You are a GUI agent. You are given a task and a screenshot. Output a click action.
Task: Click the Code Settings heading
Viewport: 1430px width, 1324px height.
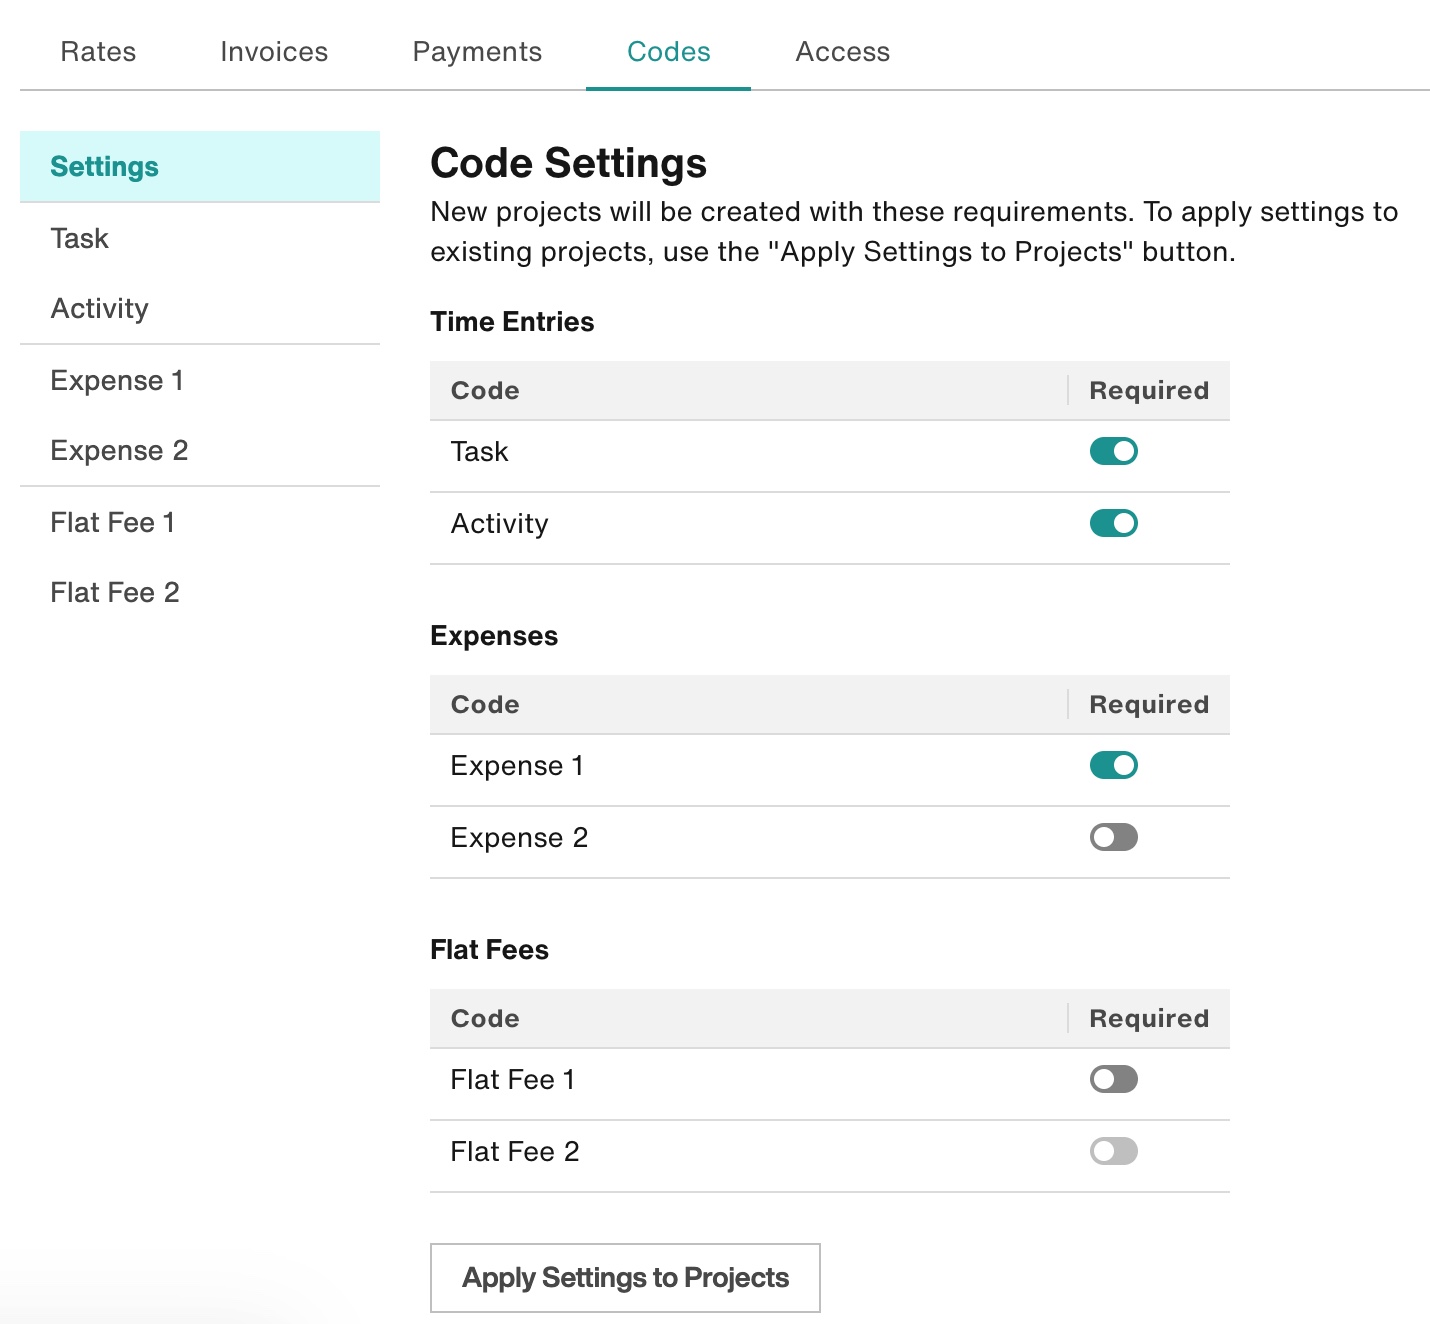click(x=568, y=163)
